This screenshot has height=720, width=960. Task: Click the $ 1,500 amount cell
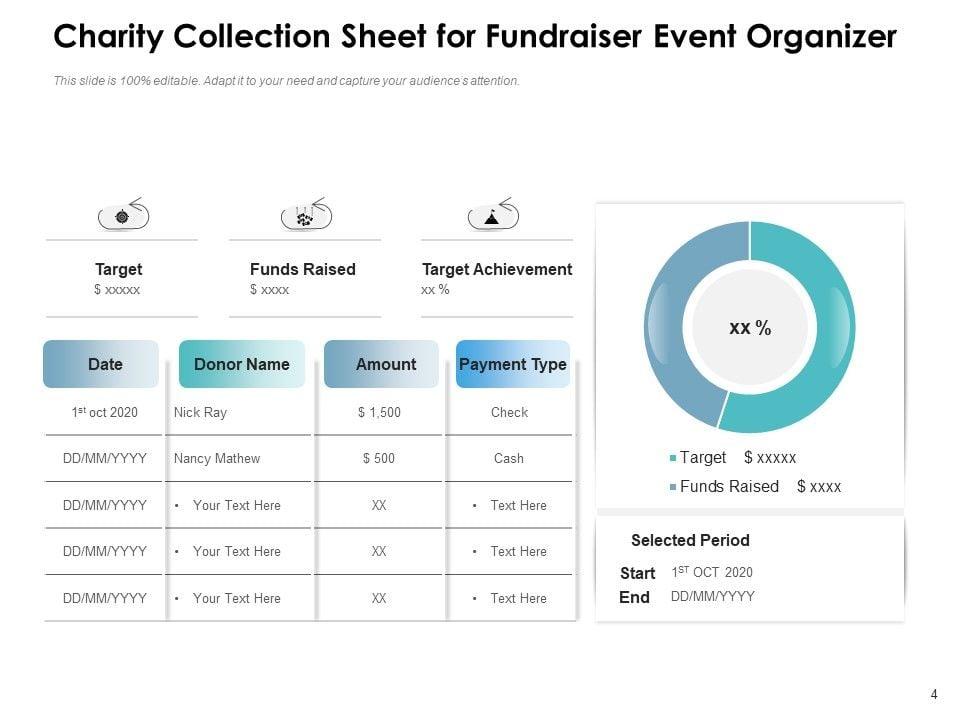point(378,412)
